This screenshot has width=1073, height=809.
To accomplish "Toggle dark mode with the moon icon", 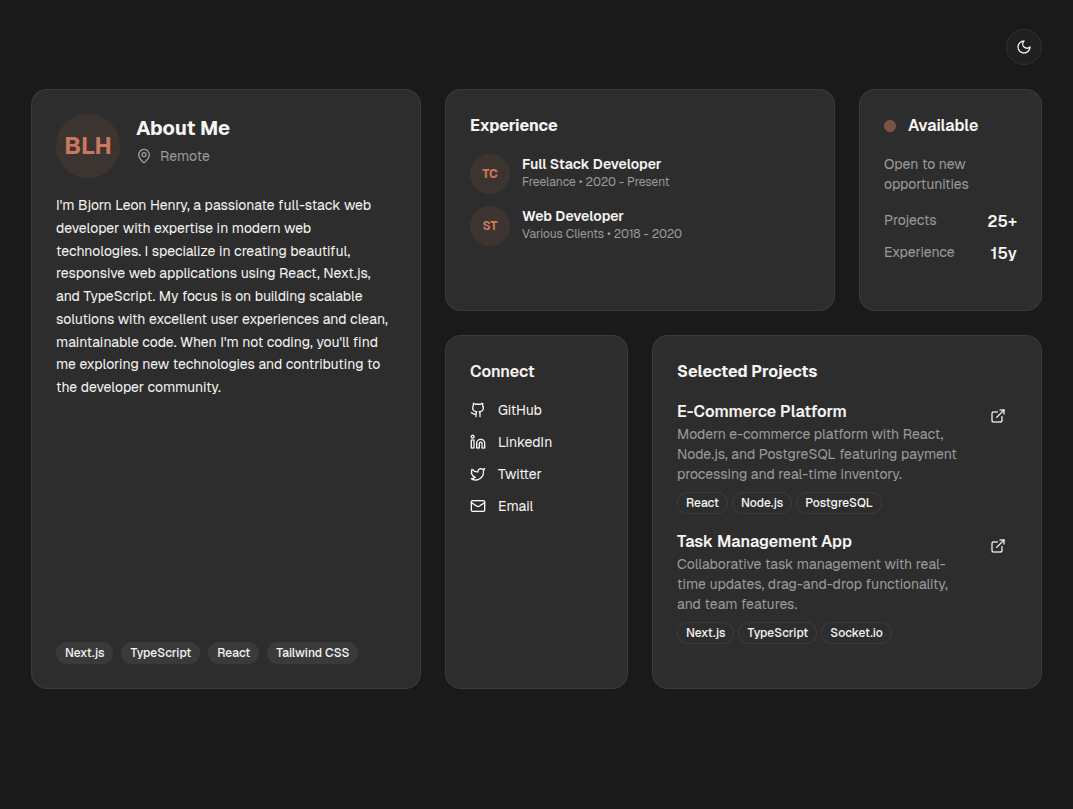I will 1023,47.
